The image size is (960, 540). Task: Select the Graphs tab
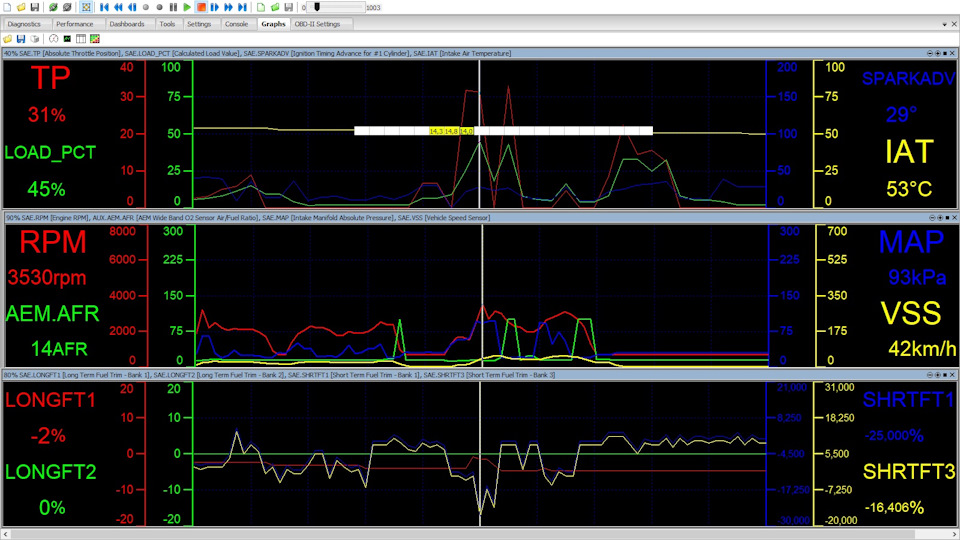pos(273,24)
